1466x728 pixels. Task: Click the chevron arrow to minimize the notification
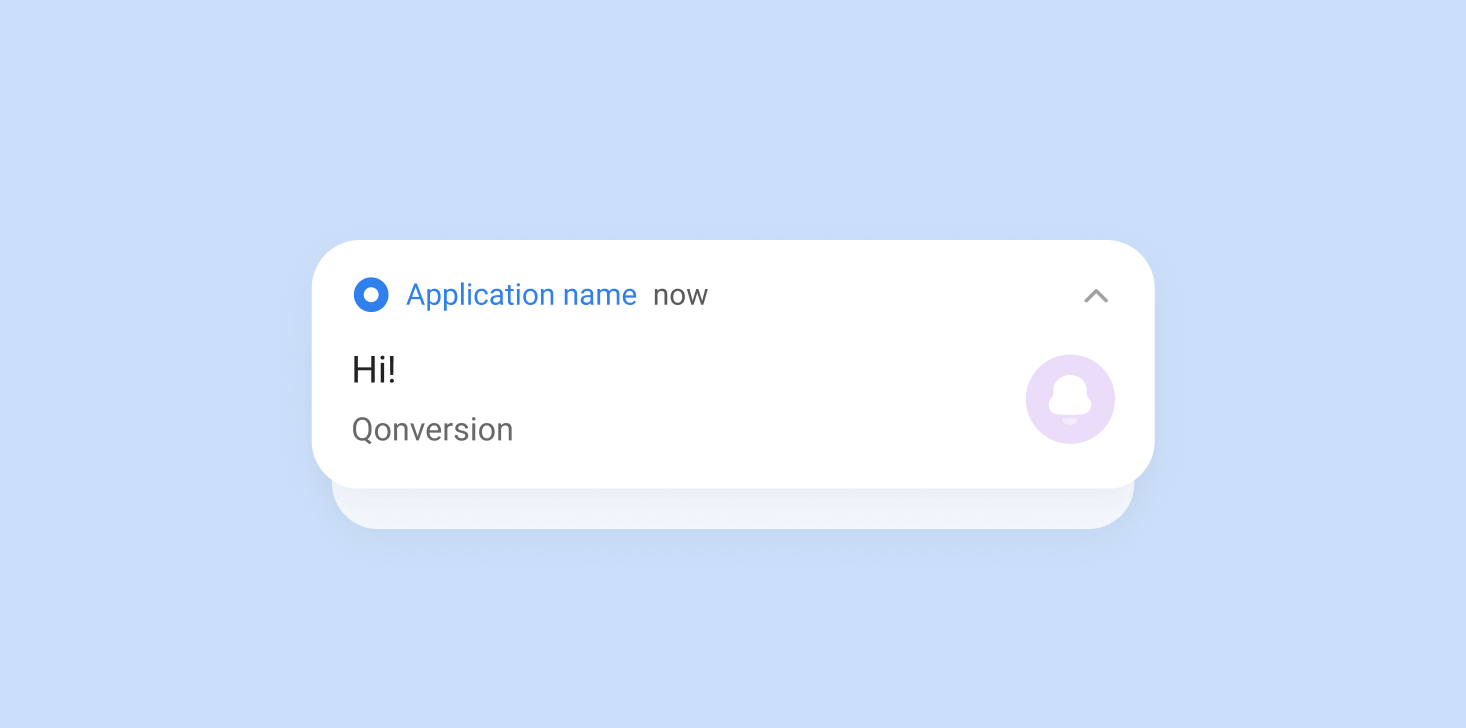1096,296
